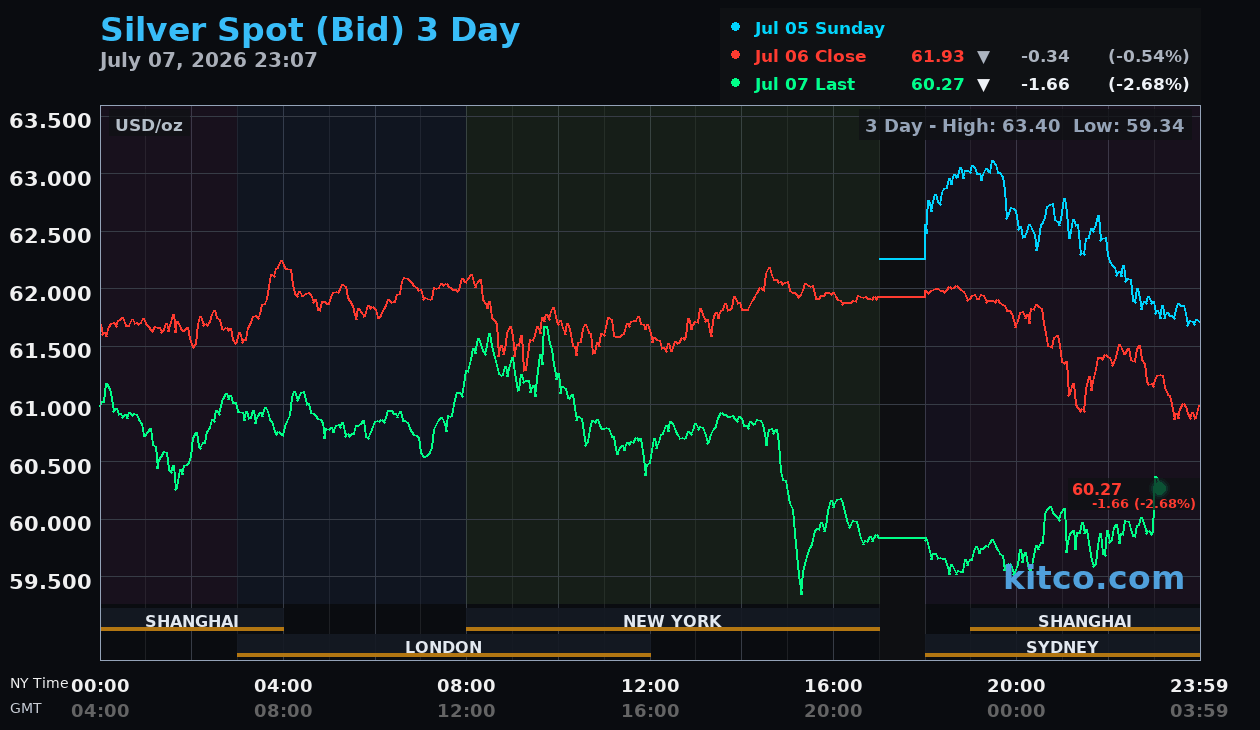This screenshot has height=730, width=1260.
Task: Click the chart title Silver Spot (Bid) 3 Day
Action: pos(310,30)
